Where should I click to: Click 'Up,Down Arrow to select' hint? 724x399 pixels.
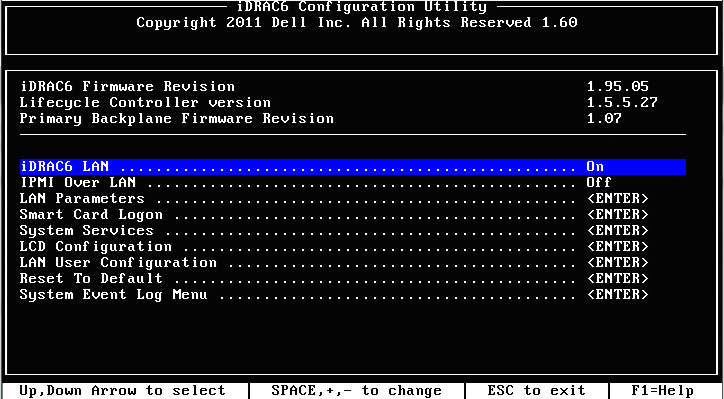(122, 391)
